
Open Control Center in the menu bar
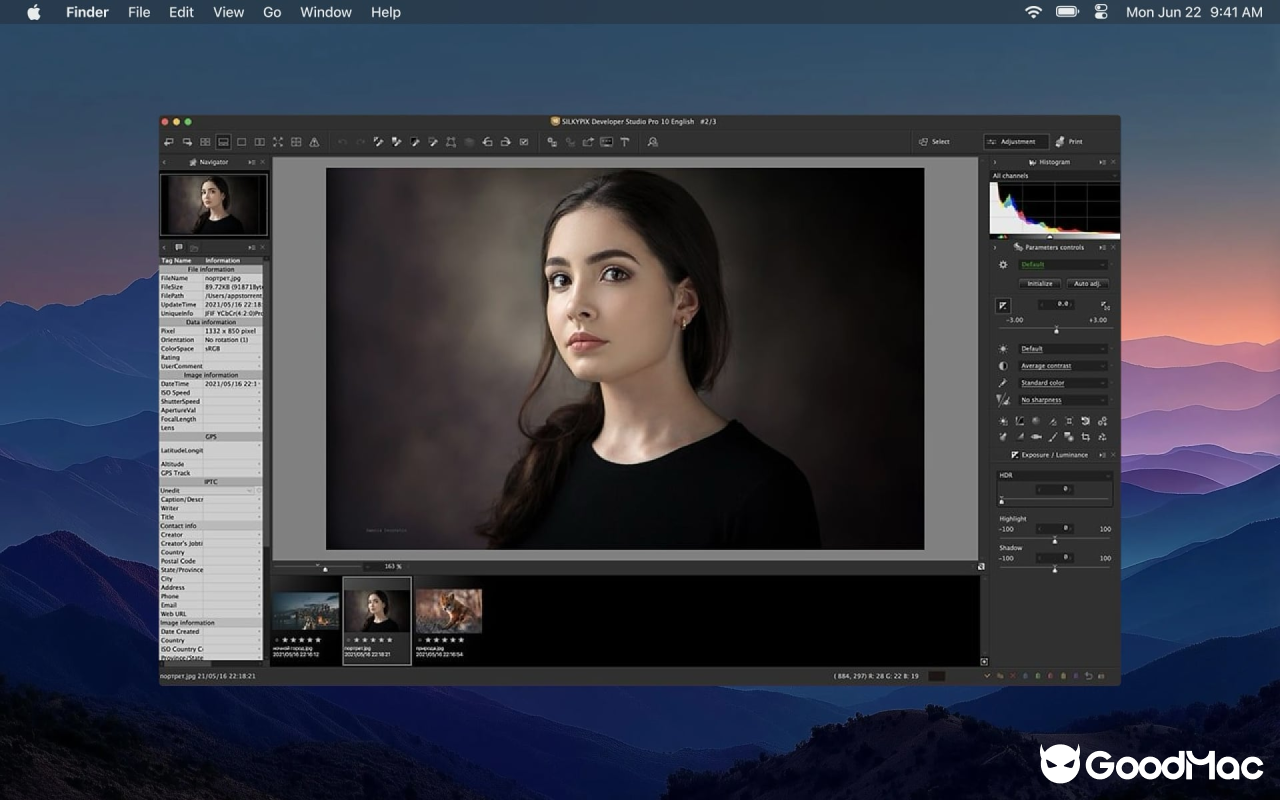(1101, 12)
